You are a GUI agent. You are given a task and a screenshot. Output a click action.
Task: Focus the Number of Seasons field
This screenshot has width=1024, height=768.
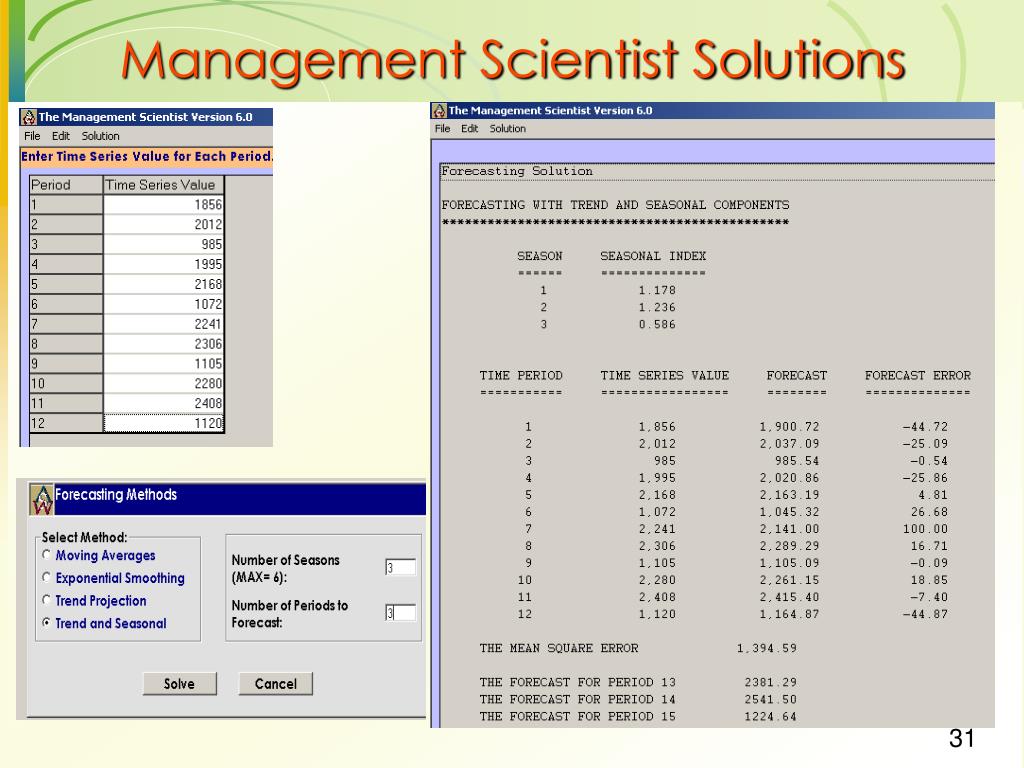(400, 568)
